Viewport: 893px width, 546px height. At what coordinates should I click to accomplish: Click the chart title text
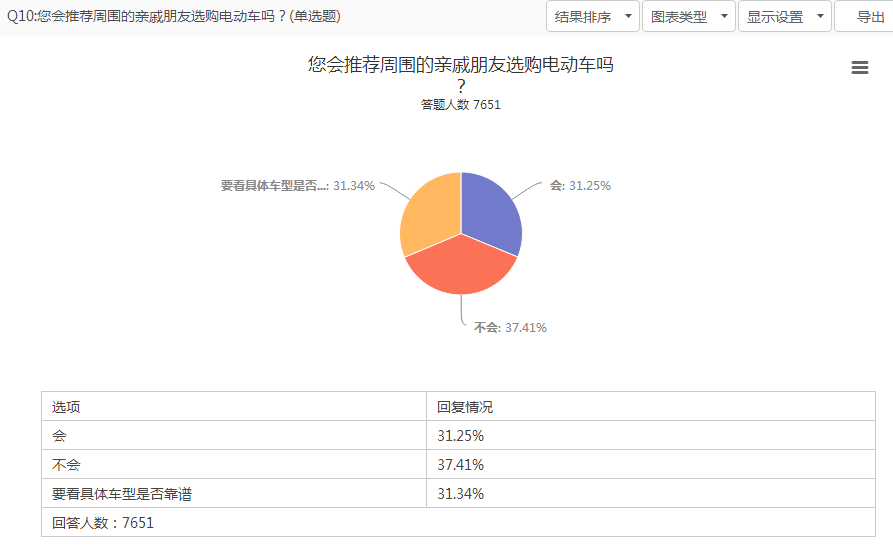461,75
